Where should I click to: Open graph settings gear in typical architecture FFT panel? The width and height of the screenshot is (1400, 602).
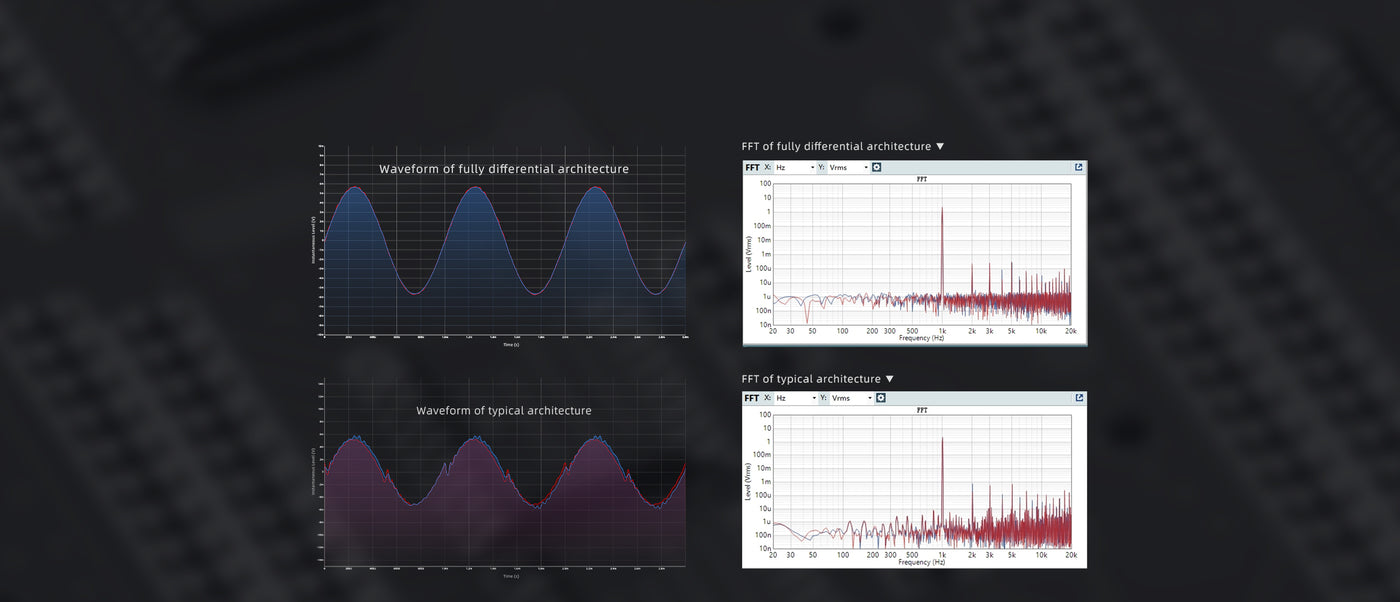[x=880, y=398]
